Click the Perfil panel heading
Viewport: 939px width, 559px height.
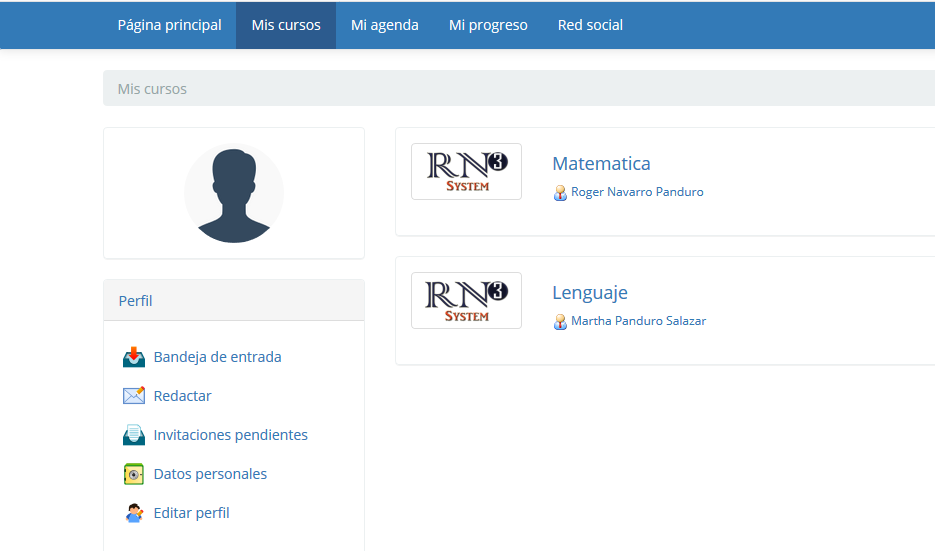(x=135, y=301)
